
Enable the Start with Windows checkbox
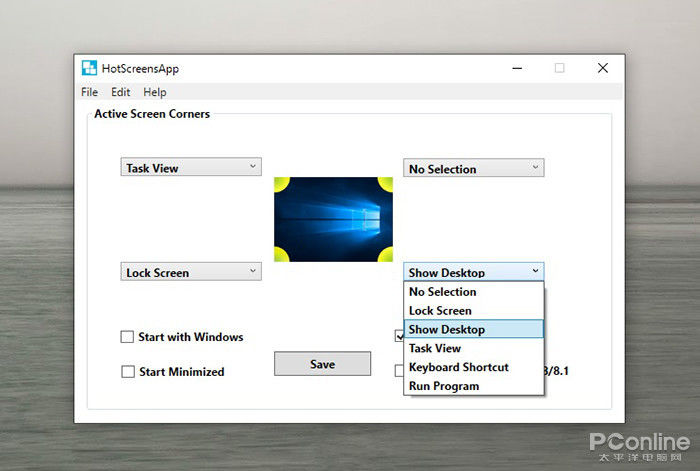tap(127, 337)
